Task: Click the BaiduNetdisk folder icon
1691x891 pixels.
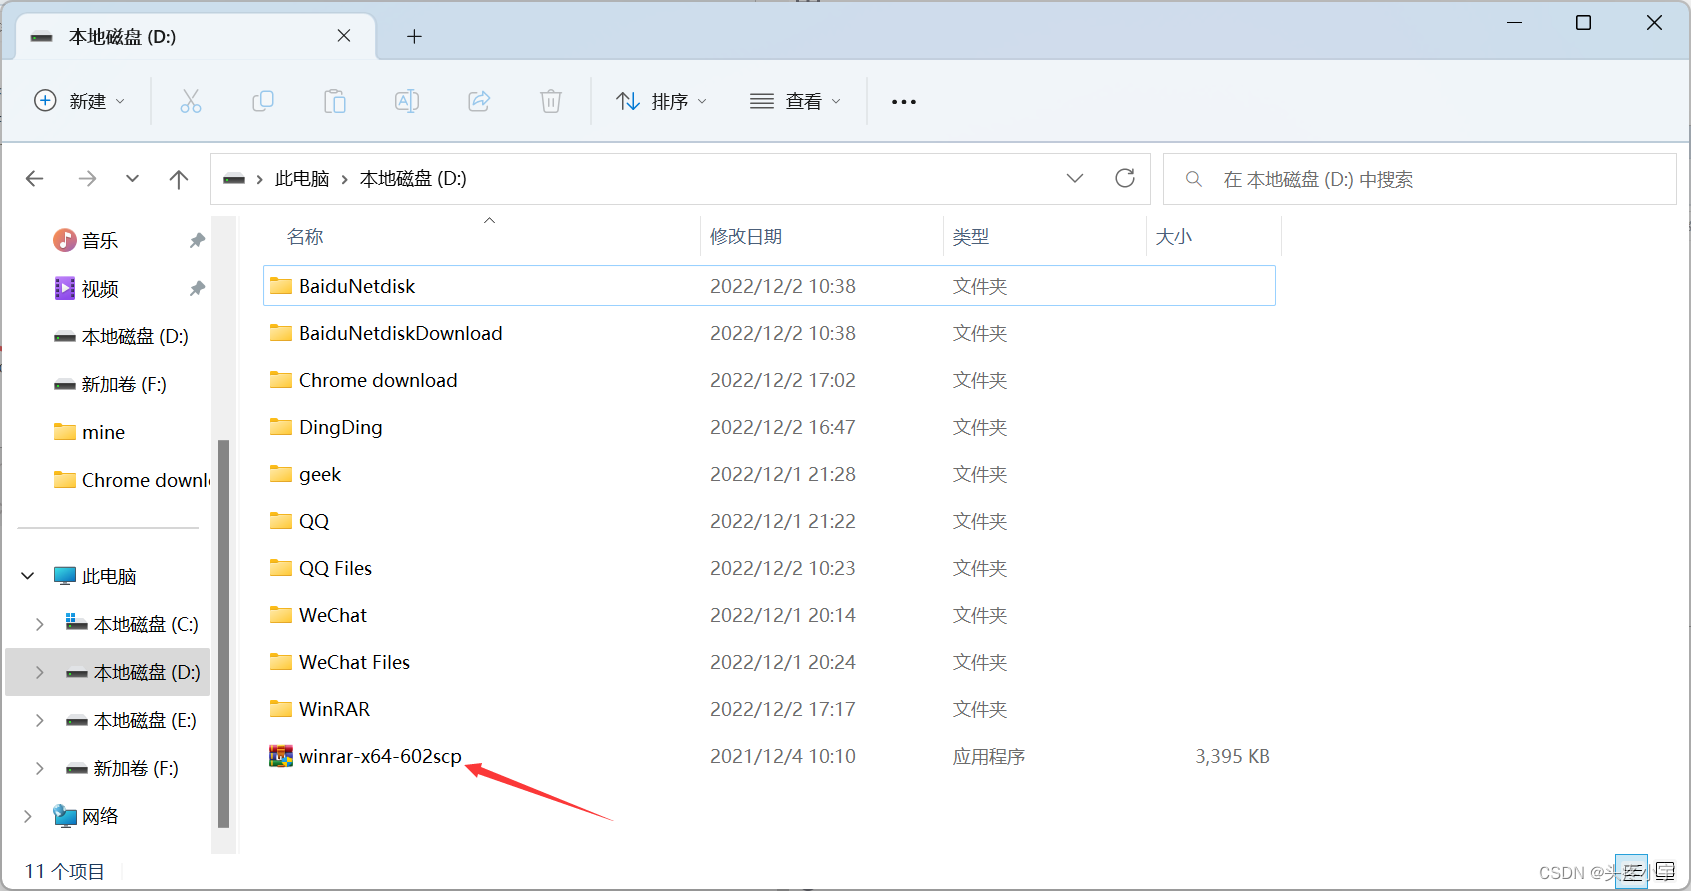Action: pyautogui.click(x=281, y=286)
